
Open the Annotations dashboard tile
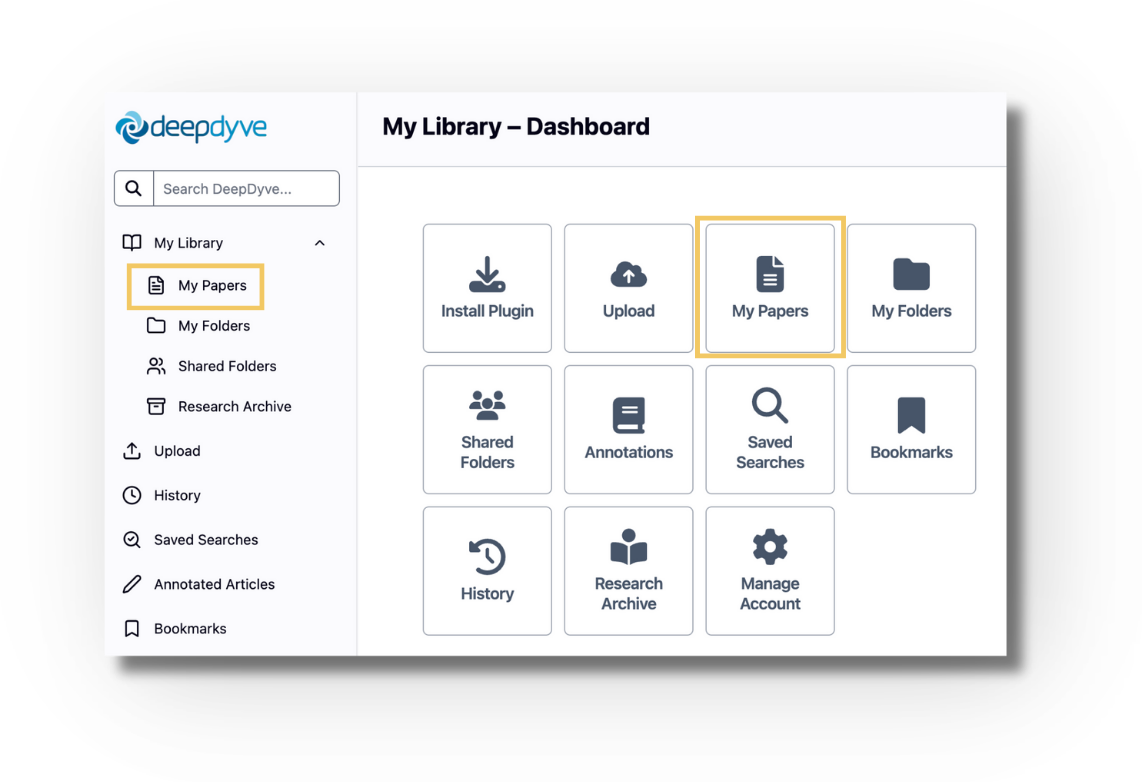point(629,430)
